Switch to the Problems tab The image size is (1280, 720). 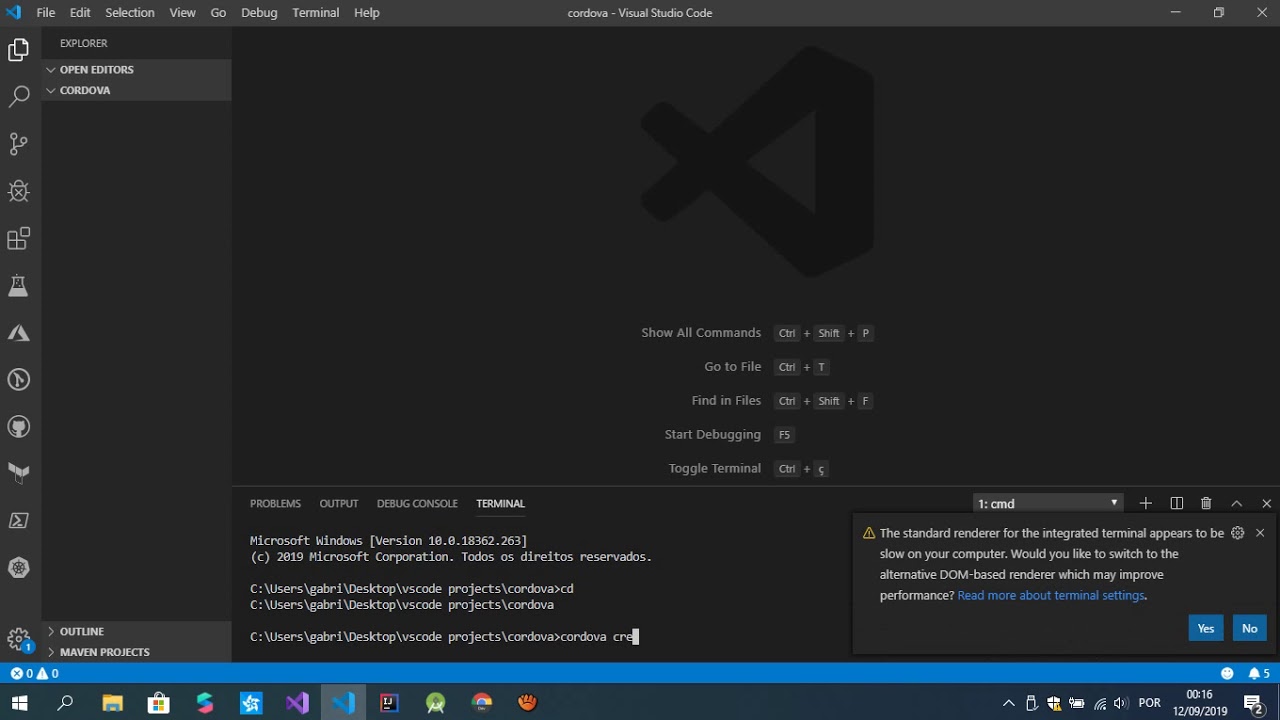click(x=275, y=503)
